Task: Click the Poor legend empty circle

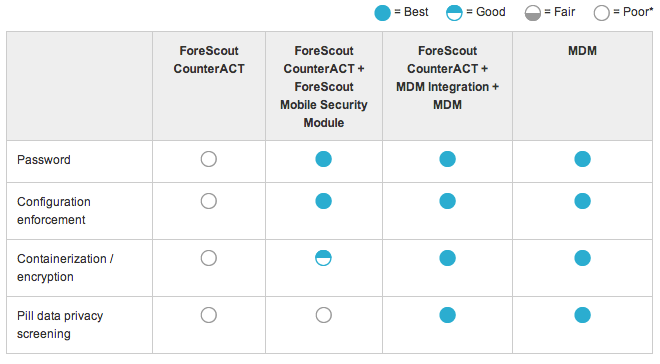Action: [x=601, y=13]
